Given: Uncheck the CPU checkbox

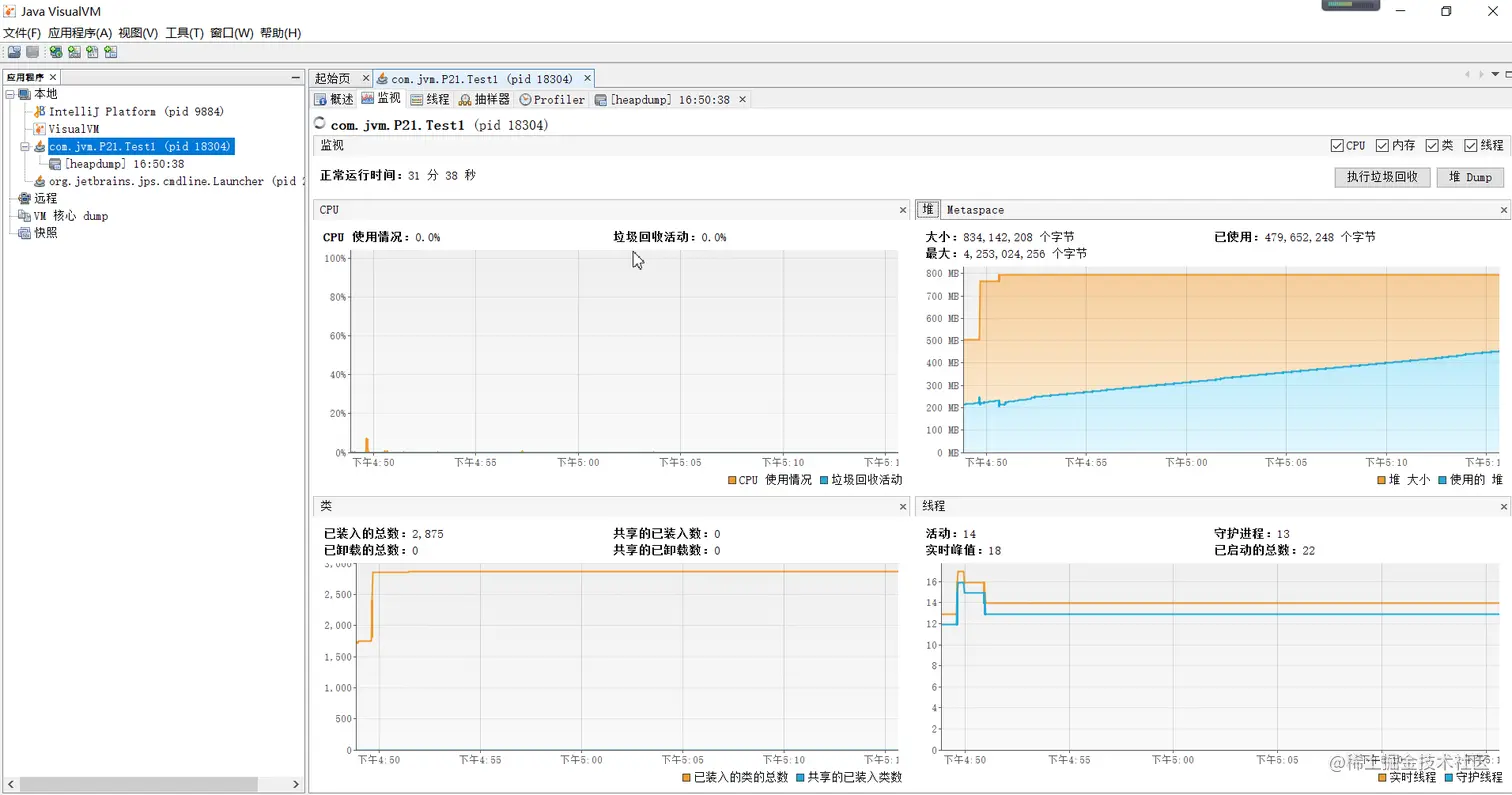Looking at the screenshot, I should 1337,145.
